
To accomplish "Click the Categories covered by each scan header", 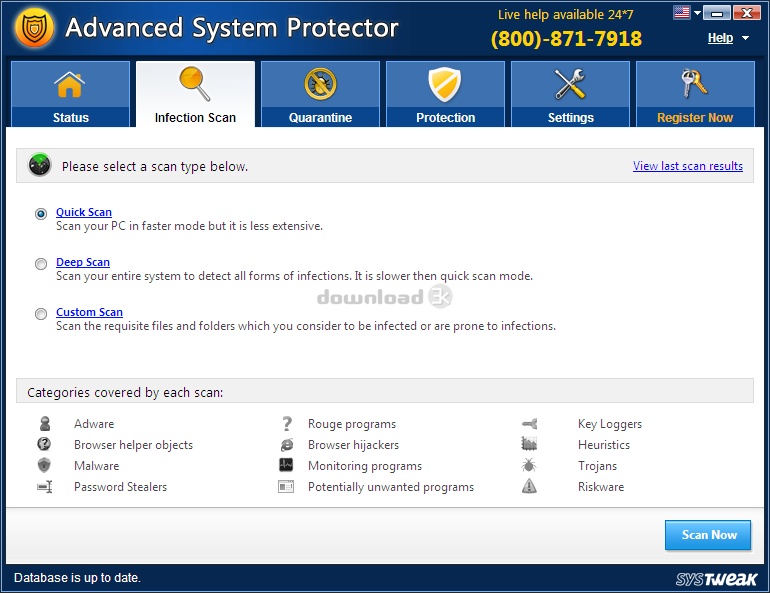I will point(125,393).
